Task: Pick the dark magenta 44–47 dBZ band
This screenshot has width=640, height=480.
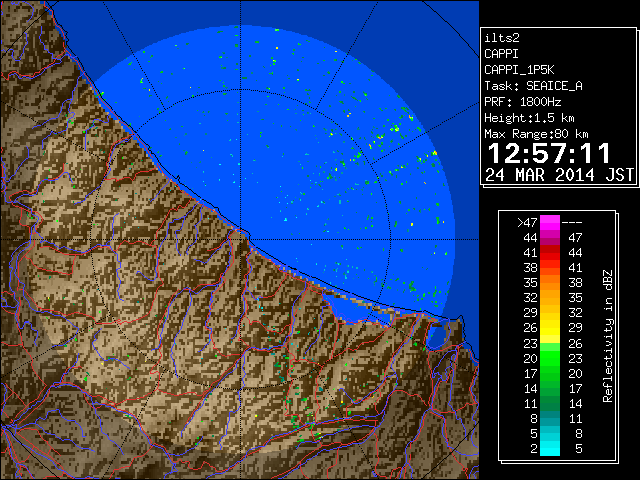Action: 550,238
